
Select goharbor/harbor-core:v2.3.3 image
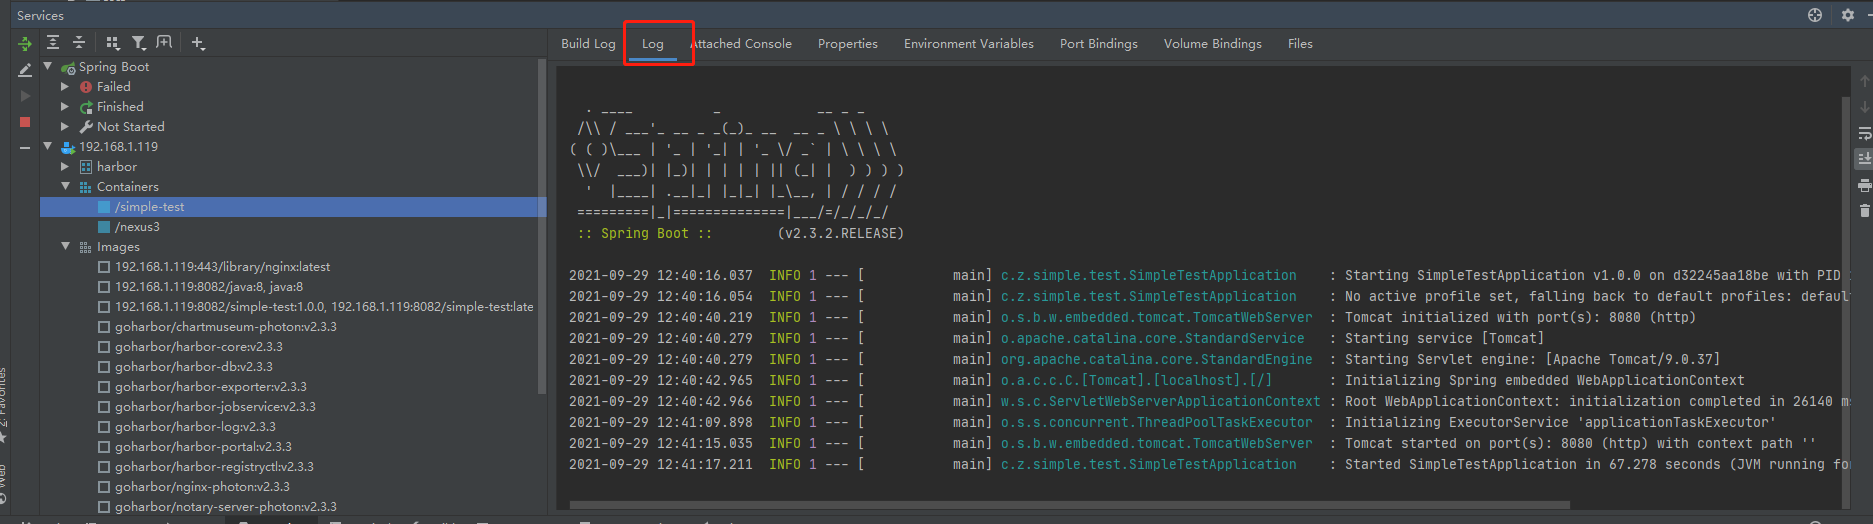coord(198,347)
